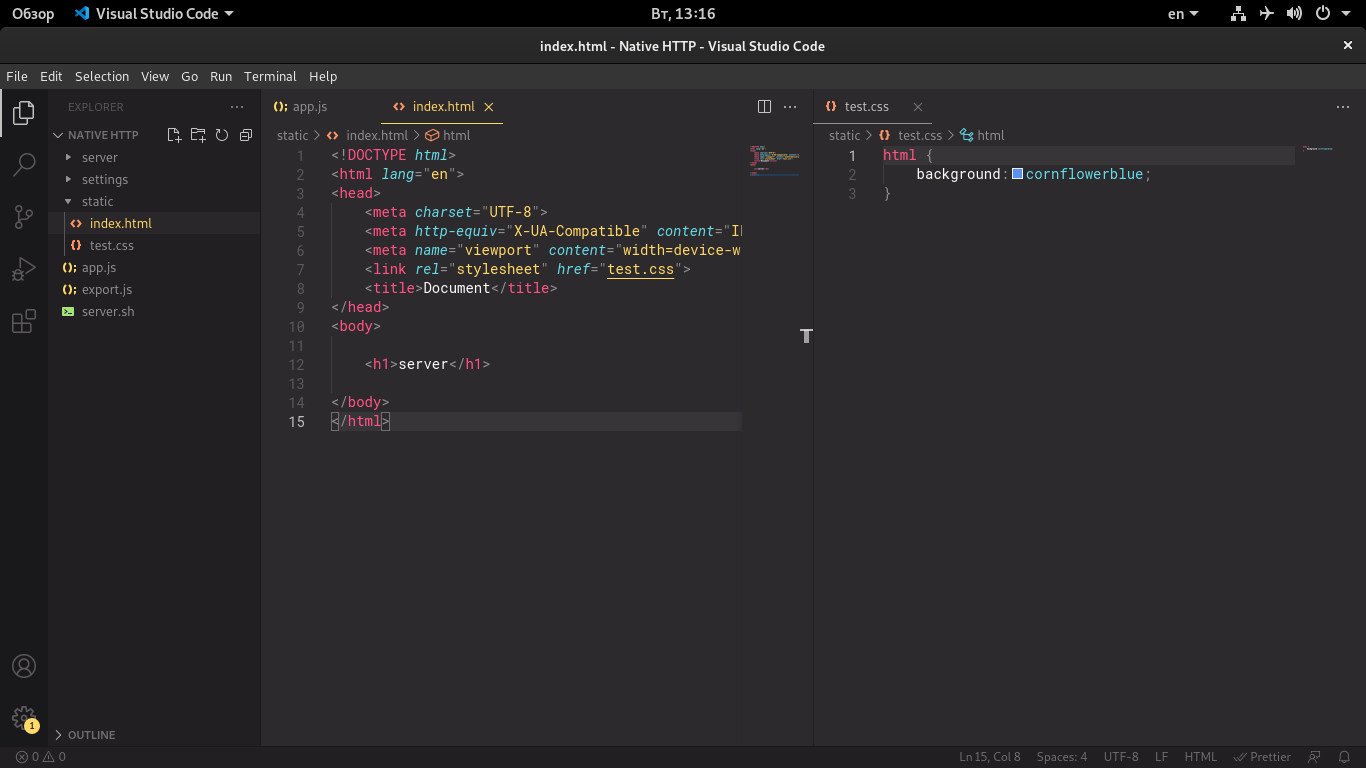Go to line via Ln 15, Col 8
Image resolution: width=1366 pixels, height=768 pixels.
click(x=990, y=757)
